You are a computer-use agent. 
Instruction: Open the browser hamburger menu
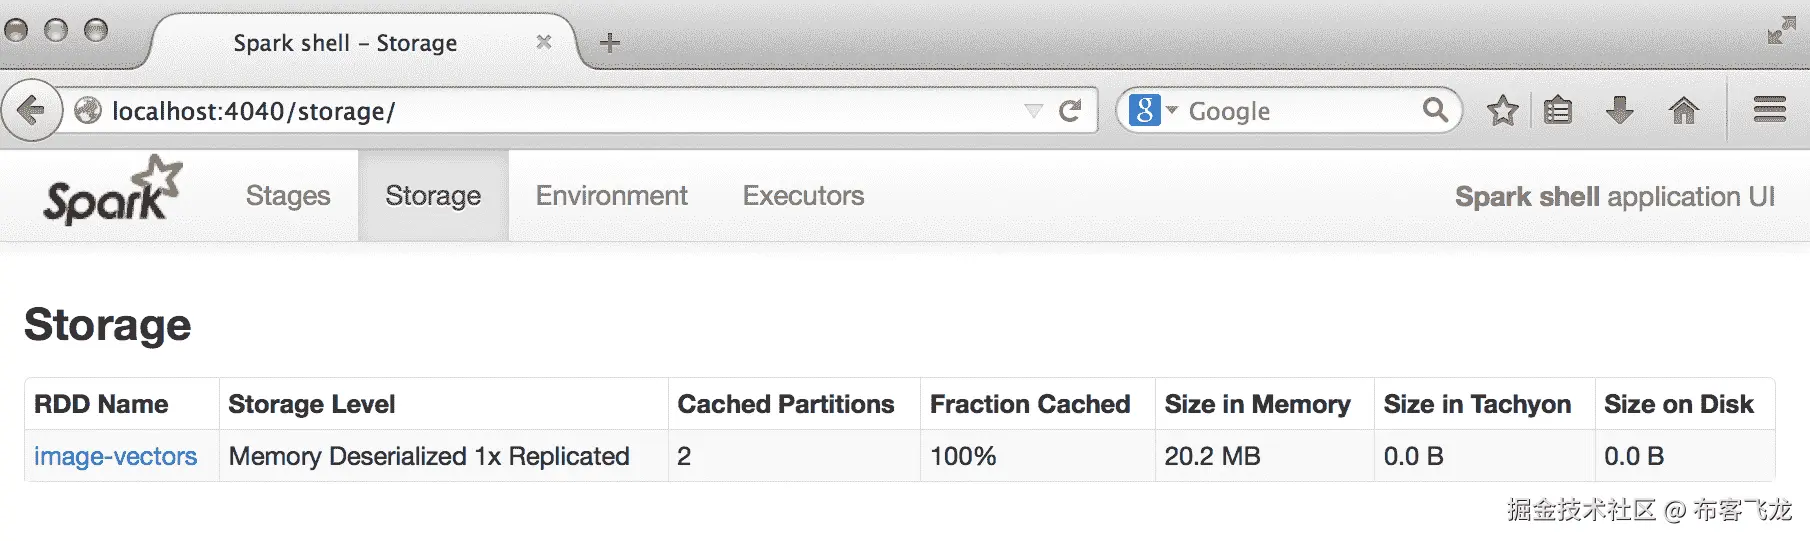[1769, 110]
